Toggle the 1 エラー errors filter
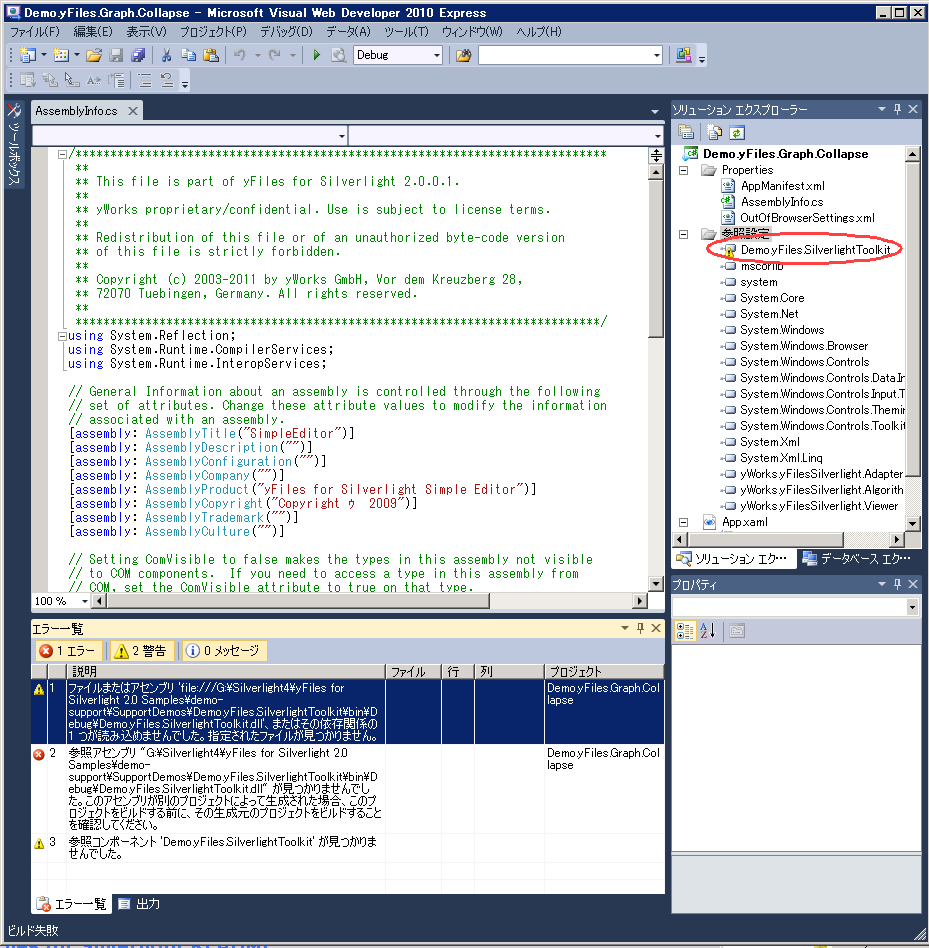 [x=68, y=651]
